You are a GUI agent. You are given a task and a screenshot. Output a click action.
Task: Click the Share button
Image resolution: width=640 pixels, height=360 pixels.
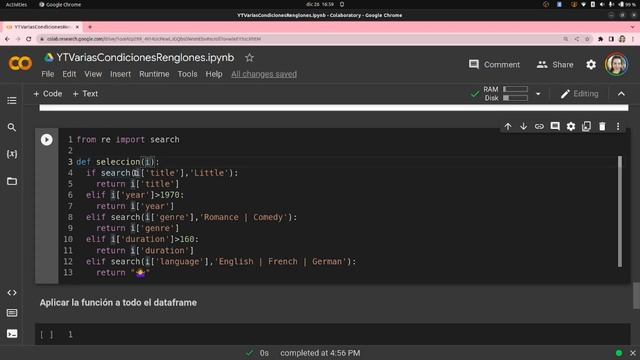click(555, 64)
